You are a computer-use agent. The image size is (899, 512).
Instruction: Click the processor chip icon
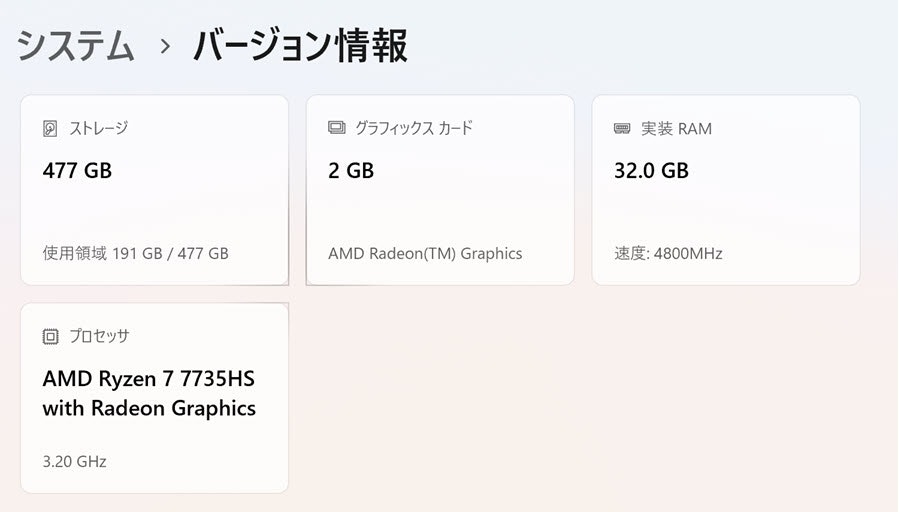coord(51,336)
